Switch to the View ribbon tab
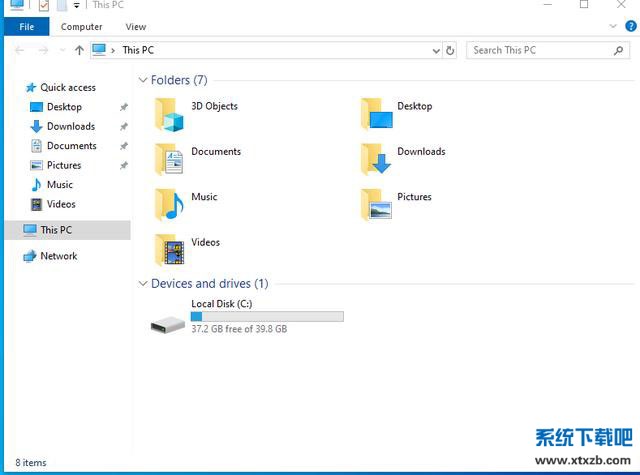Viewport: 640px width, 475px height. 135,27
